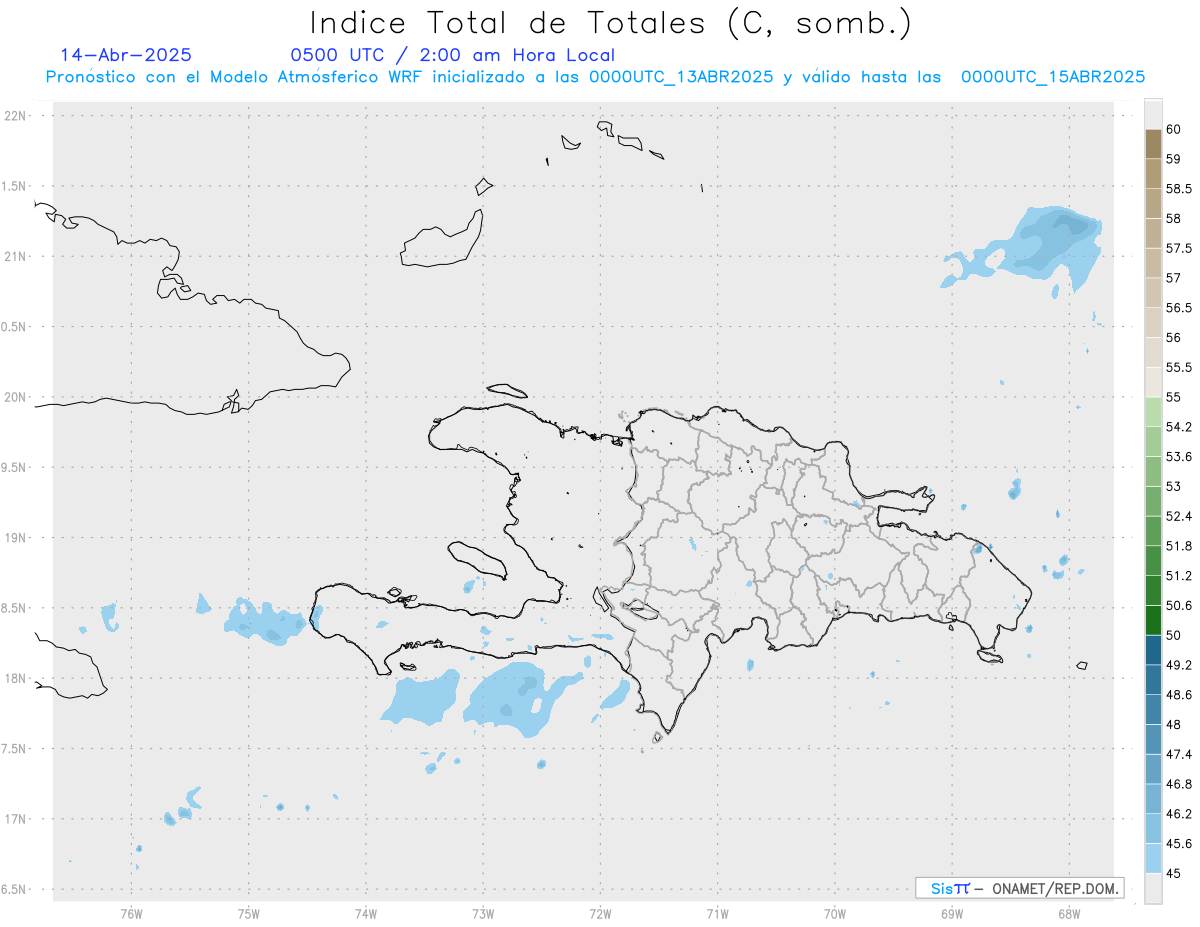1200x927 pixels.
Task: Click the colorbar value '60'
Action: 1174,129
